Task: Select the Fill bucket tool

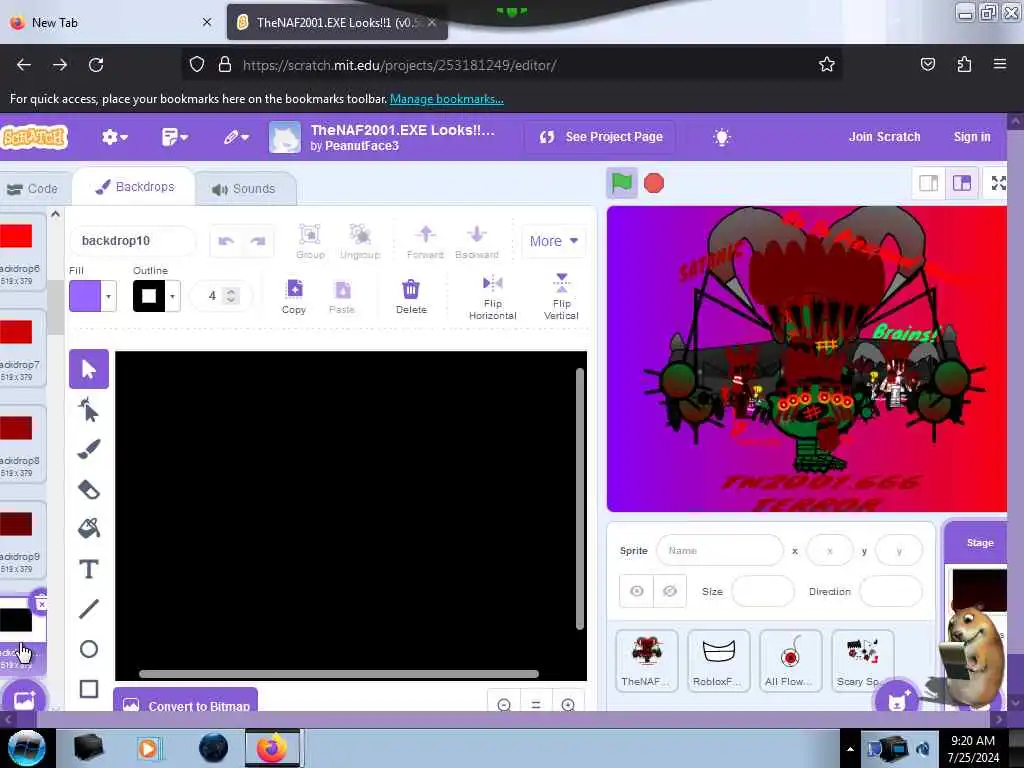Action: click(x=89, y=528)
